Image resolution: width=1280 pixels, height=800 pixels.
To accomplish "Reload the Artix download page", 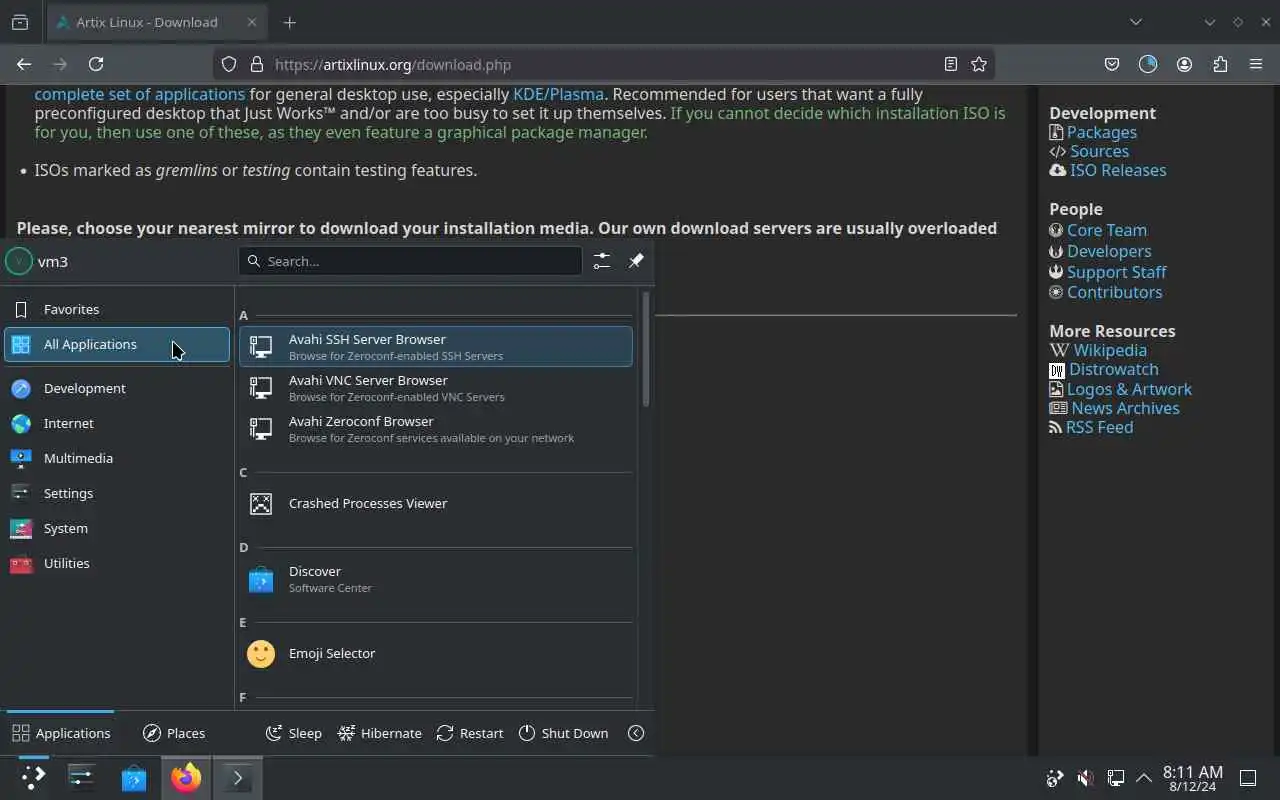I will (96, 64).
